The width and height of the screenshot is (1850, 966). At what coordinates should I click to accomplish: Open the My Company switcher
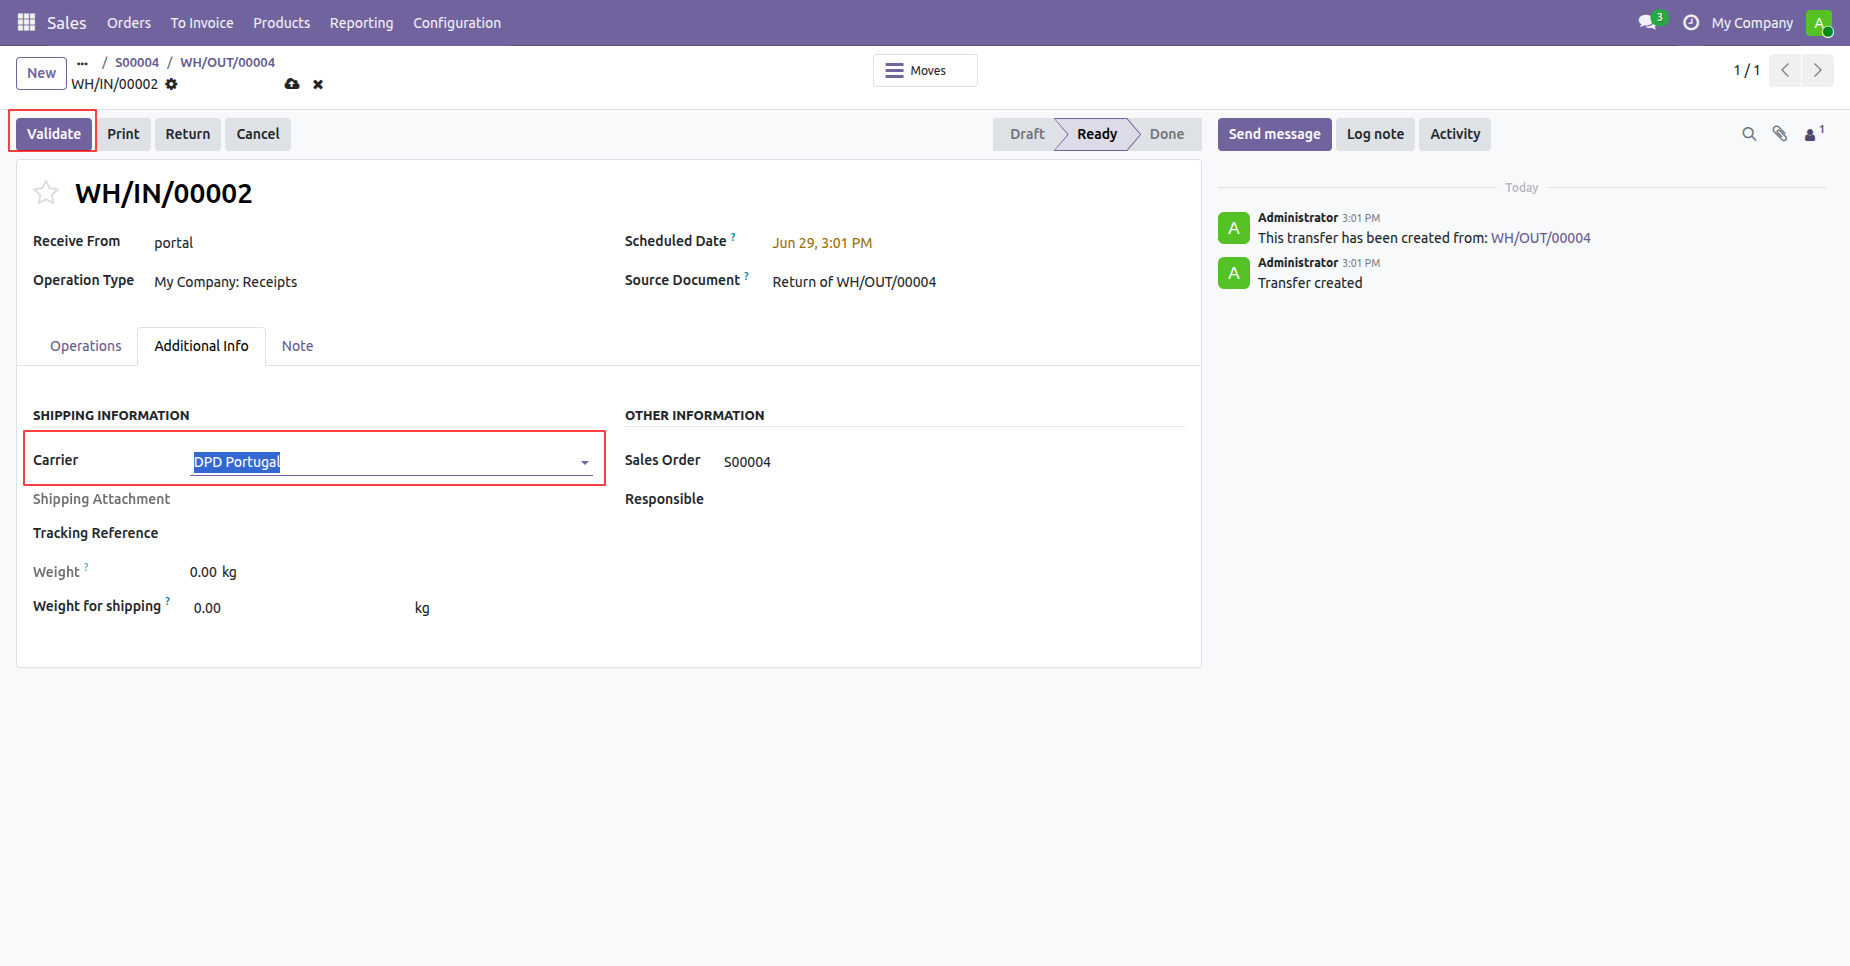(x=1752, y=22)
